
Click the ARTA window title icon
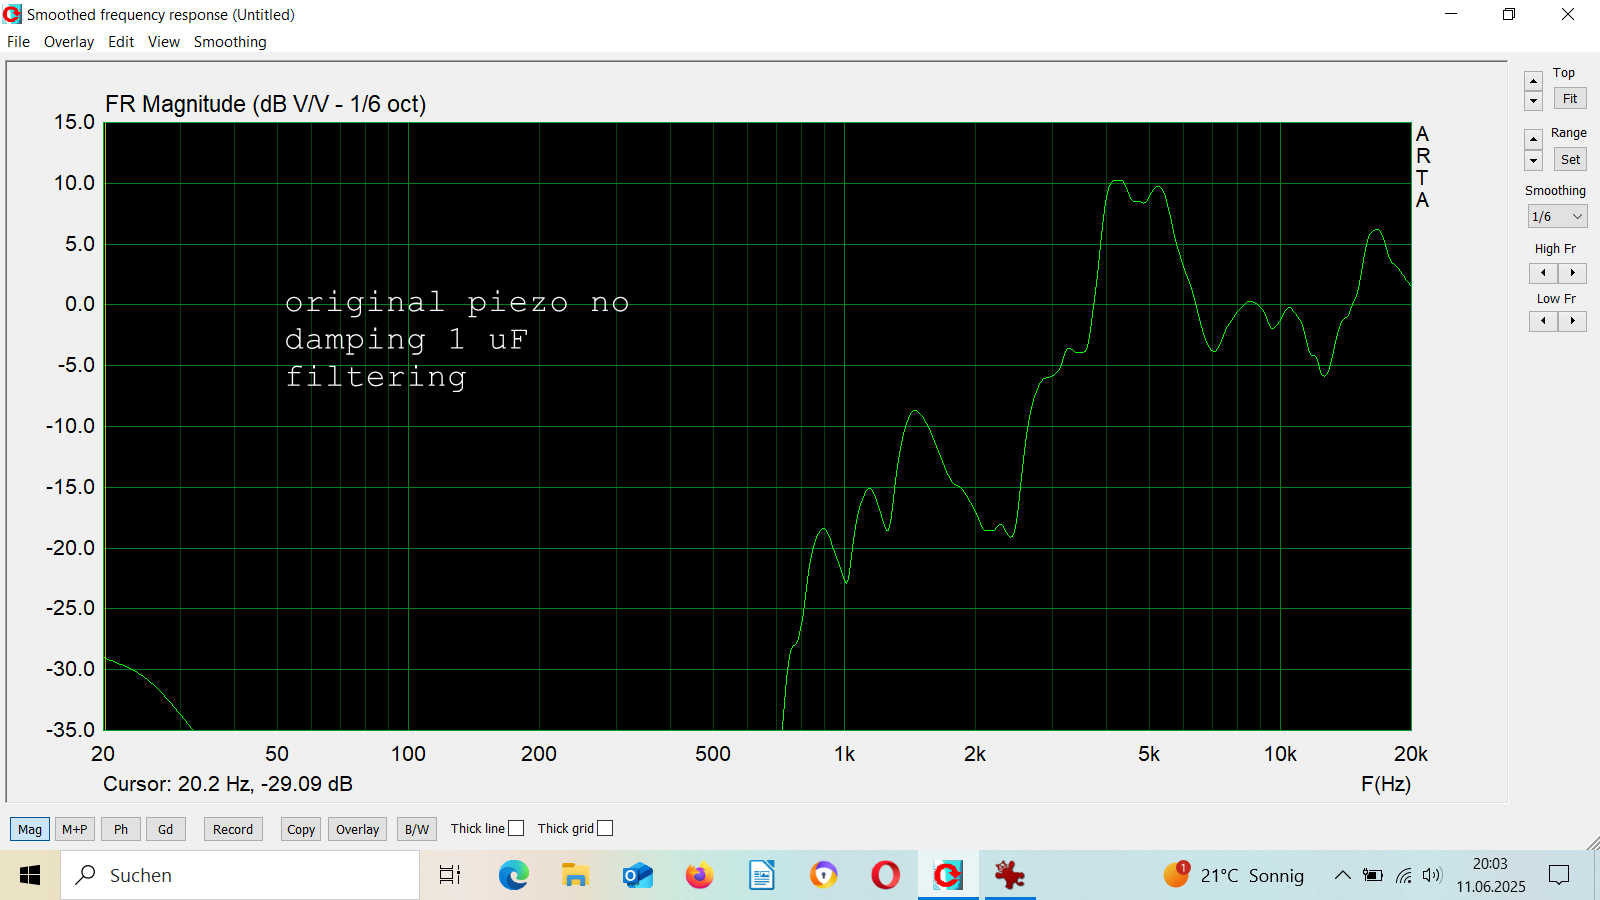[x=12, y=14]
